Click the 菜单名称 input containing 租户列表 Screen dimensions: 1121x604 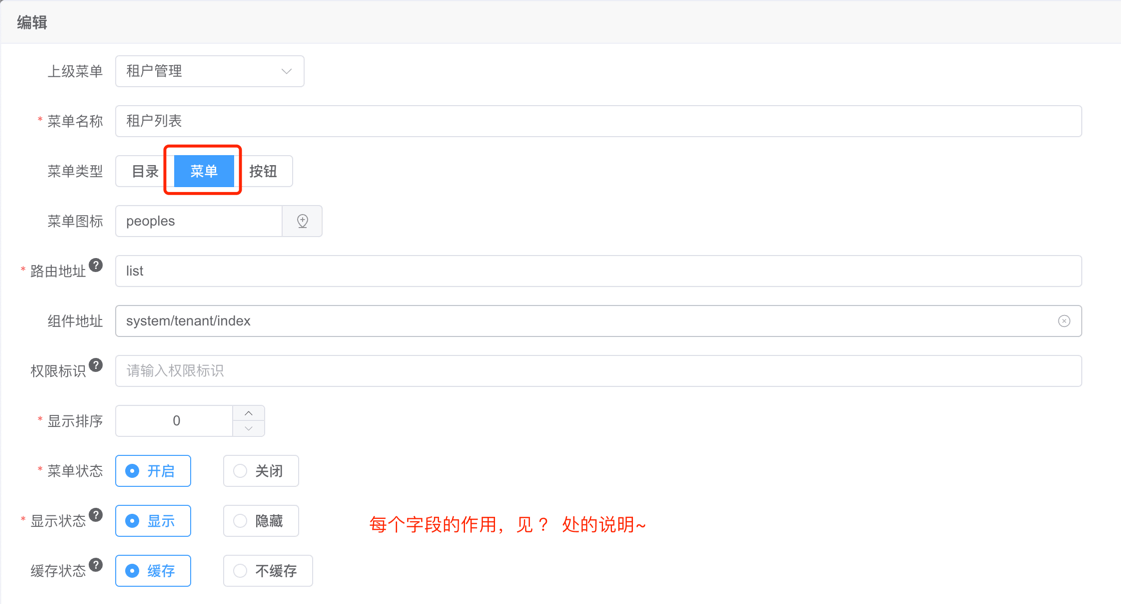pyautogui.click(x=598, y=121)
